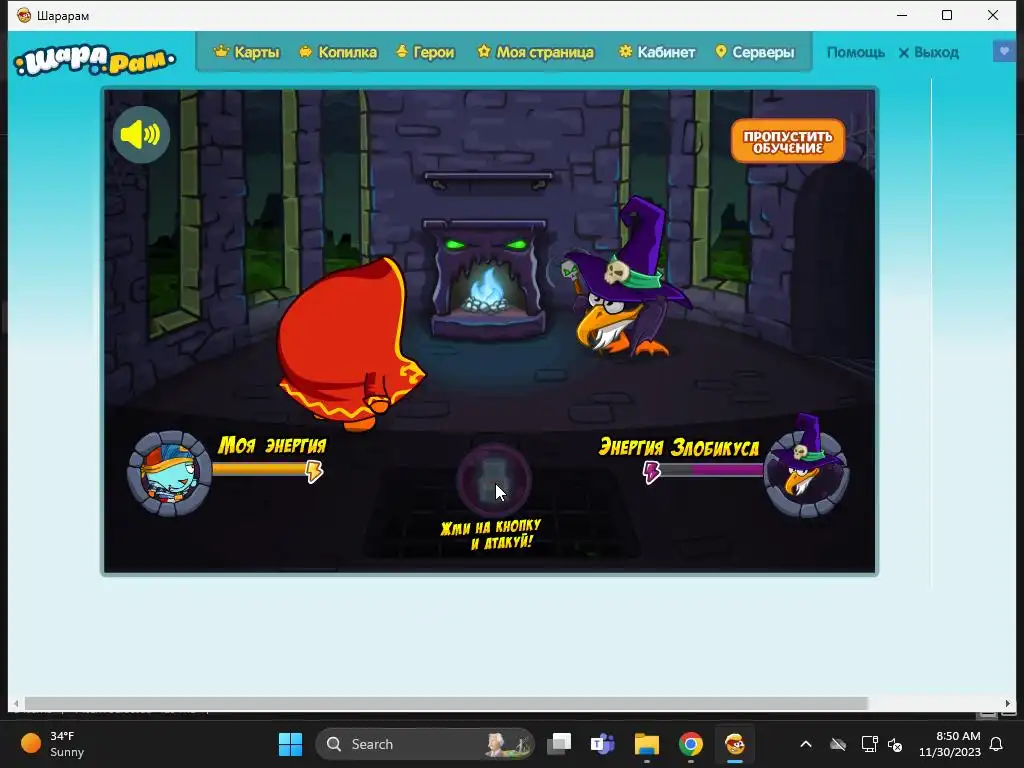Open Google Chrome from the taskbar
The width and height of the screenshot is (1024, 768).
[x=690, y=744]
